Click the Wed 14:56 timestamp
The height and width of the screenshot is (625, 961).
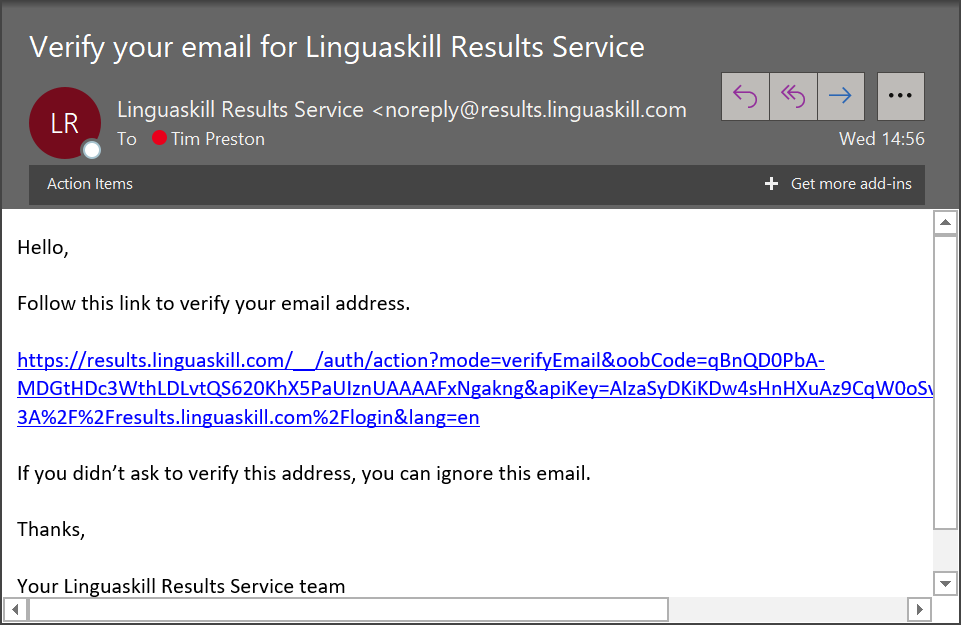[881, 139]
